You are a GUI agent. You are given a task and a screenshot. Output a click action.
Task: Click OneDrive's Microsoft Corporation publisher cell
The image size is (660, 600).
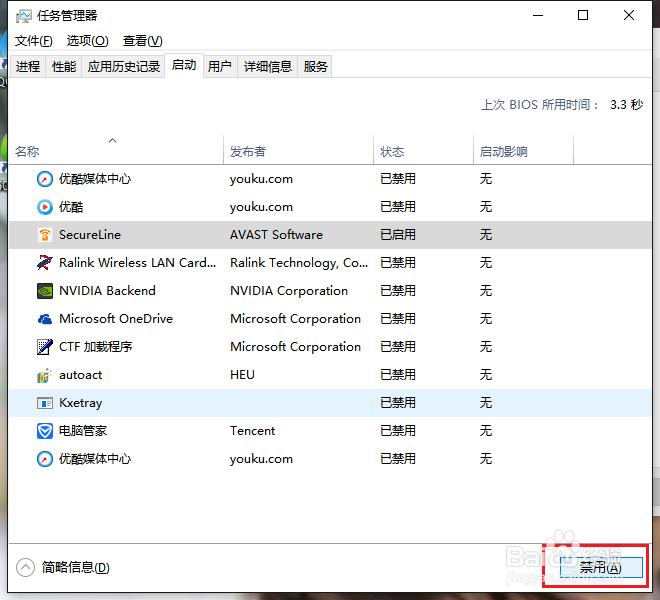(295, 319)
